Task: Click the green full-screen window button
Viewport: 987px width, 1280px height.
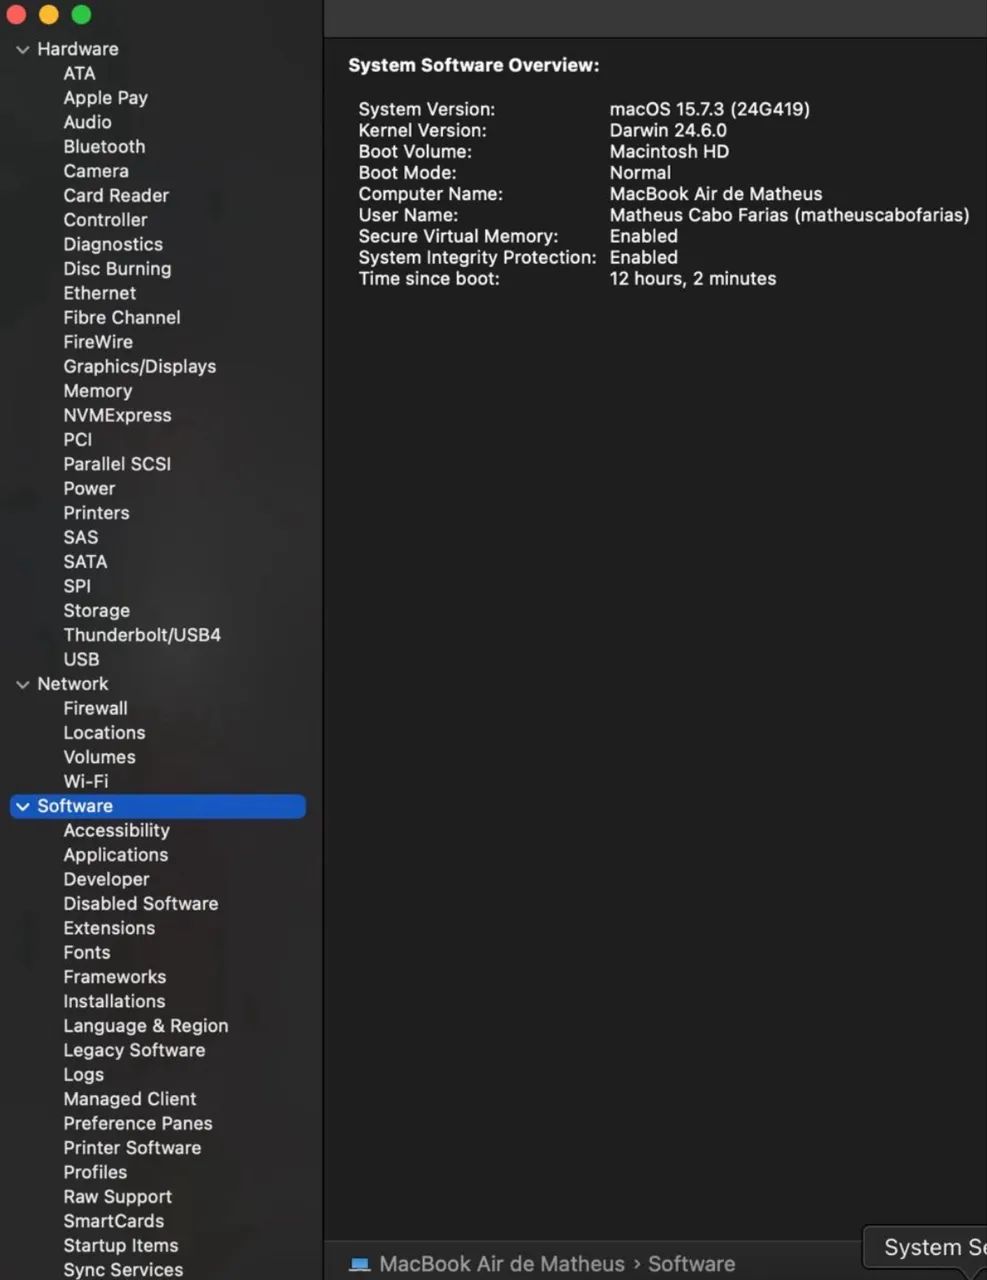Action: point(82,14)
